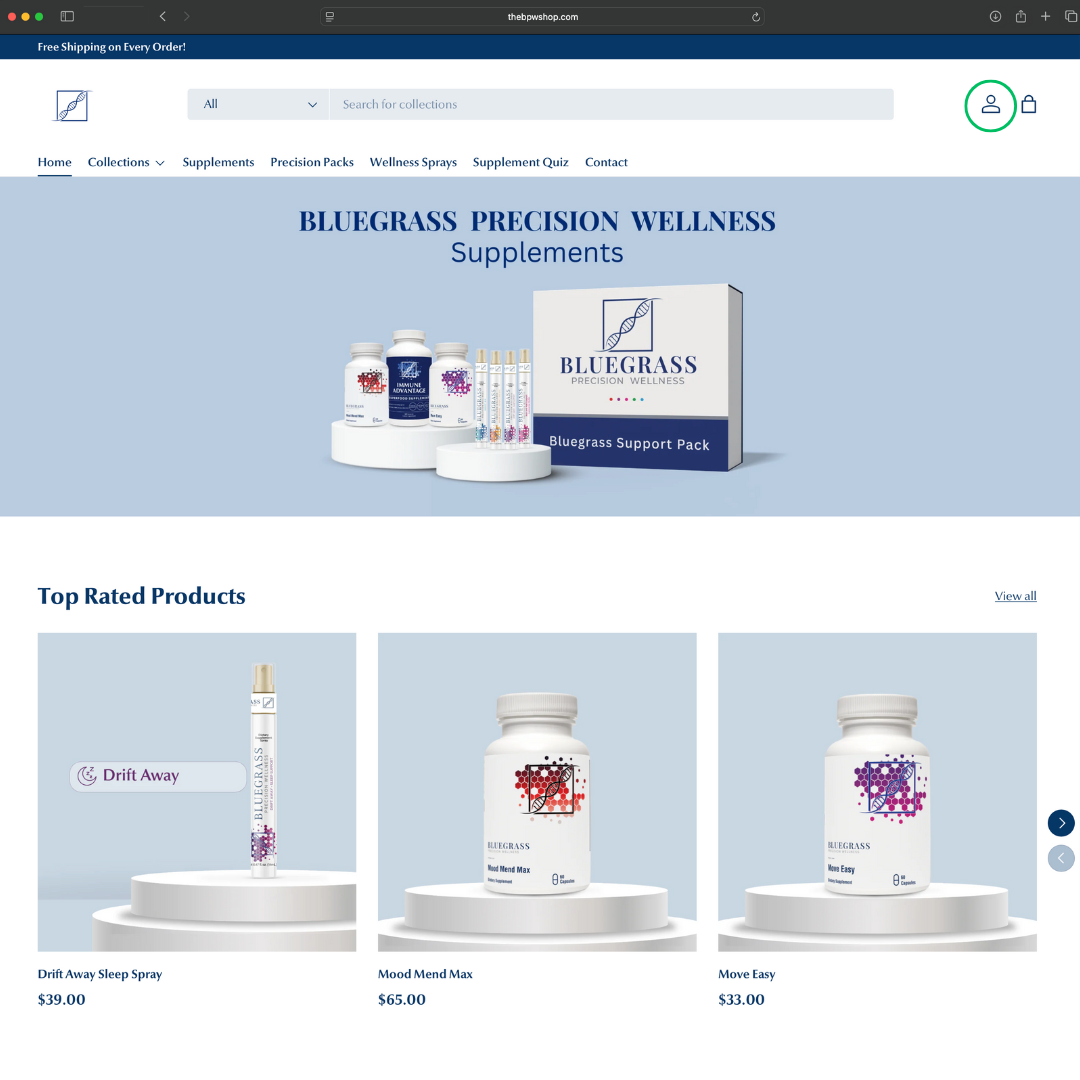The height and width of the screenshot is (1080, 1080).
Task: Open the shopping bag cart icon
Action: 1028,104
